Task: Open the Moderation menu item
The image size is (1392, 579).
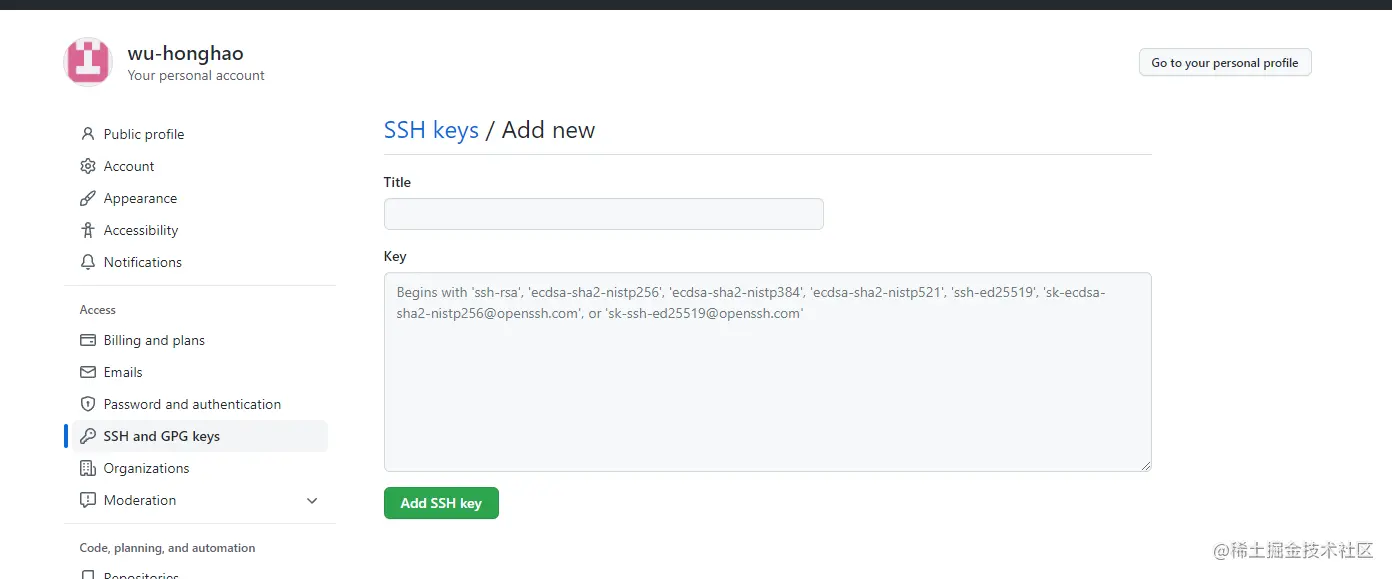Action: coord(140,500)
